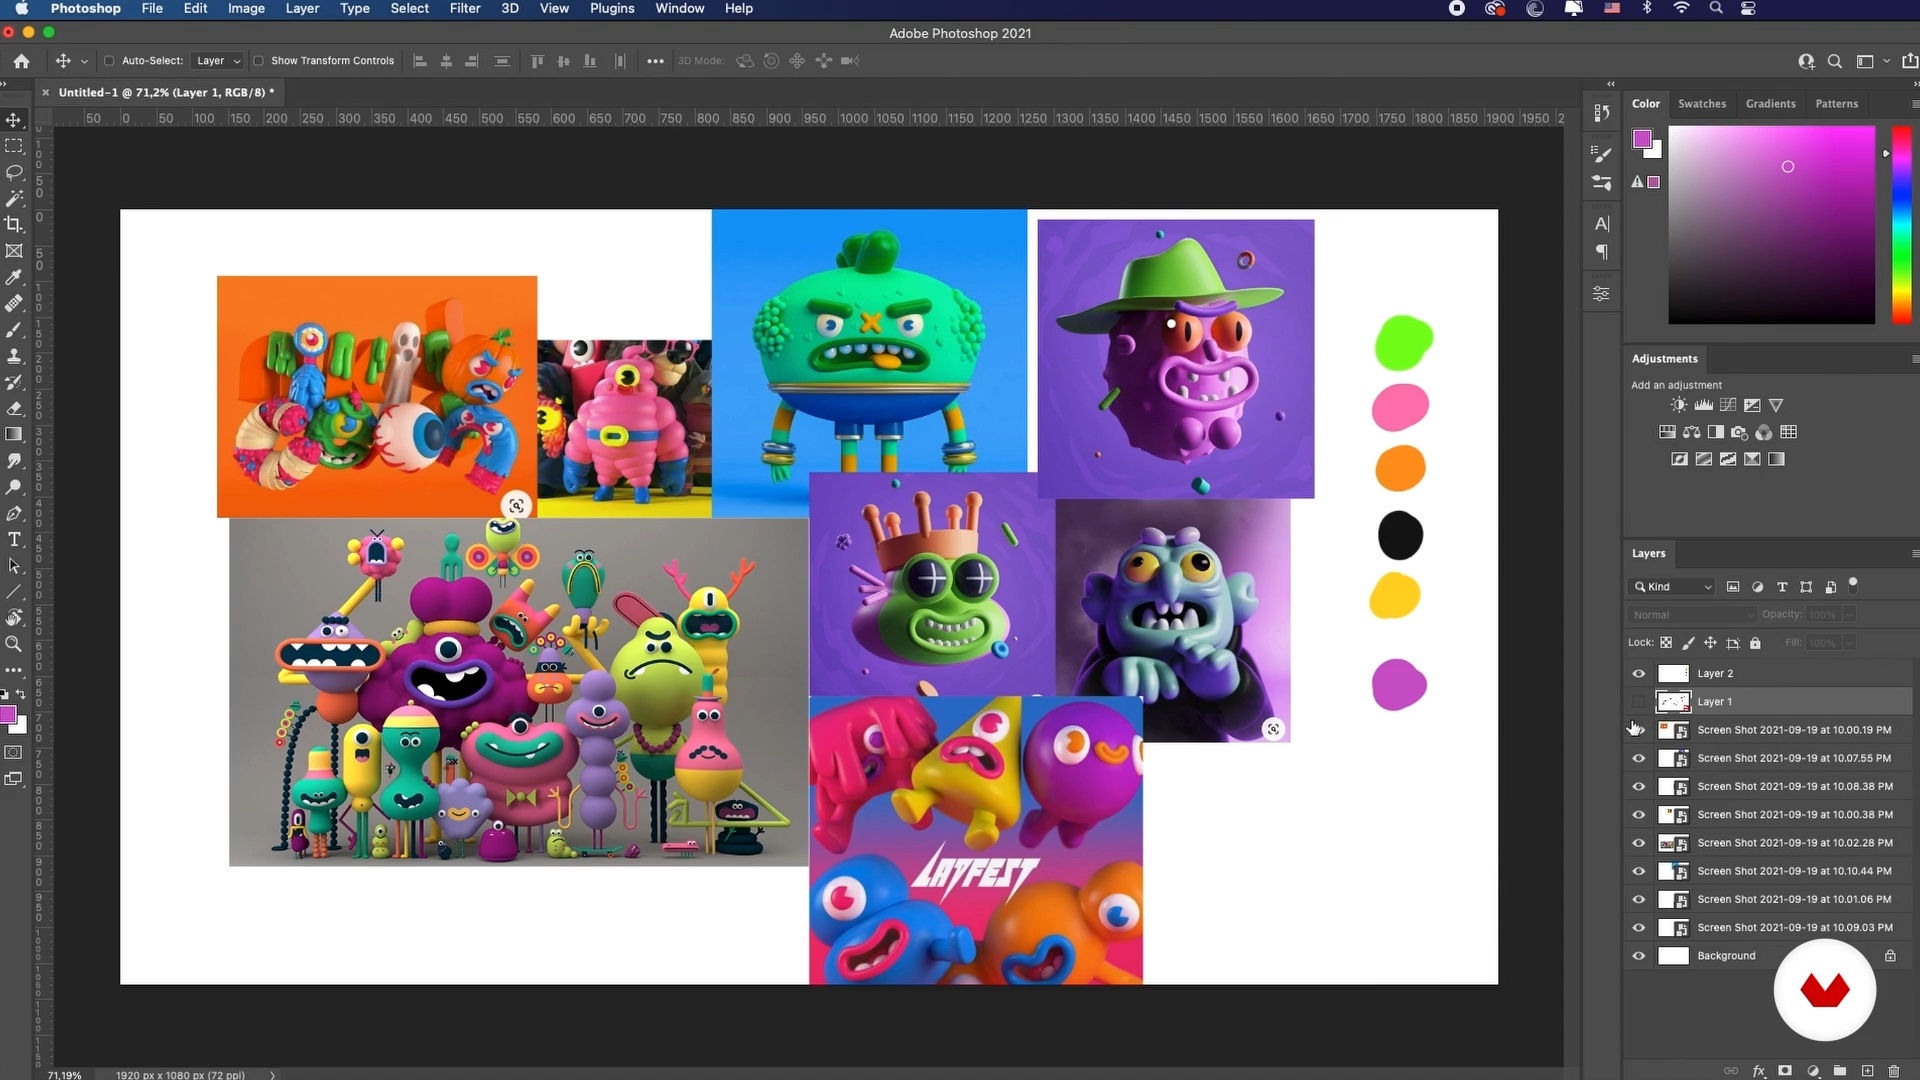
Task: Click the color picker field
Action: tap(1771, 225)
